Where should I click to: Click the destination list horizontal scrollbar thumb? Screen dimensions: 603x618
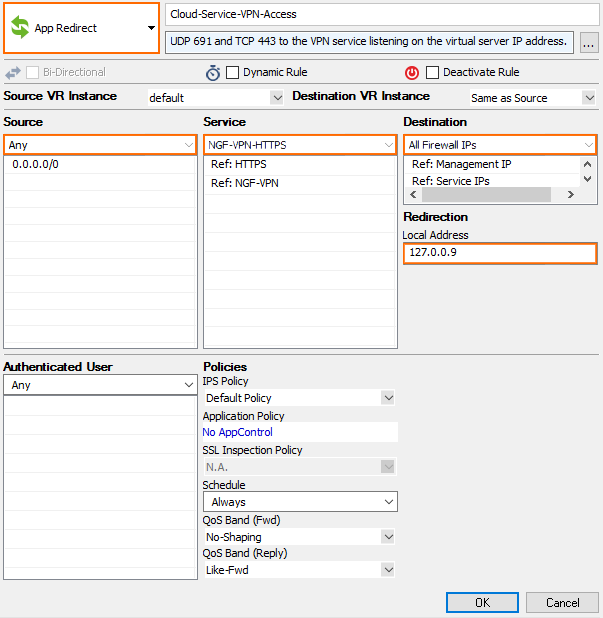click(x=486, y=194)
